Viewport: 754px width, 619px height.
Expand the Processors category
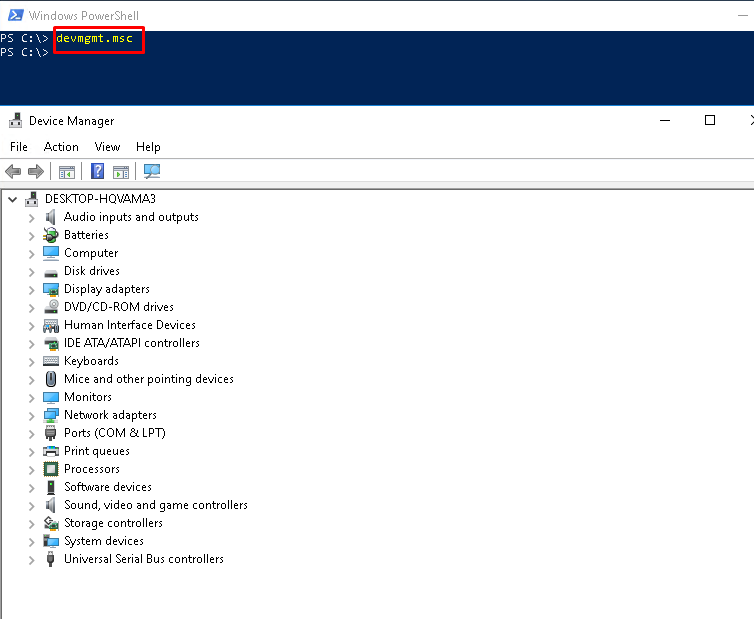(31, 469)
